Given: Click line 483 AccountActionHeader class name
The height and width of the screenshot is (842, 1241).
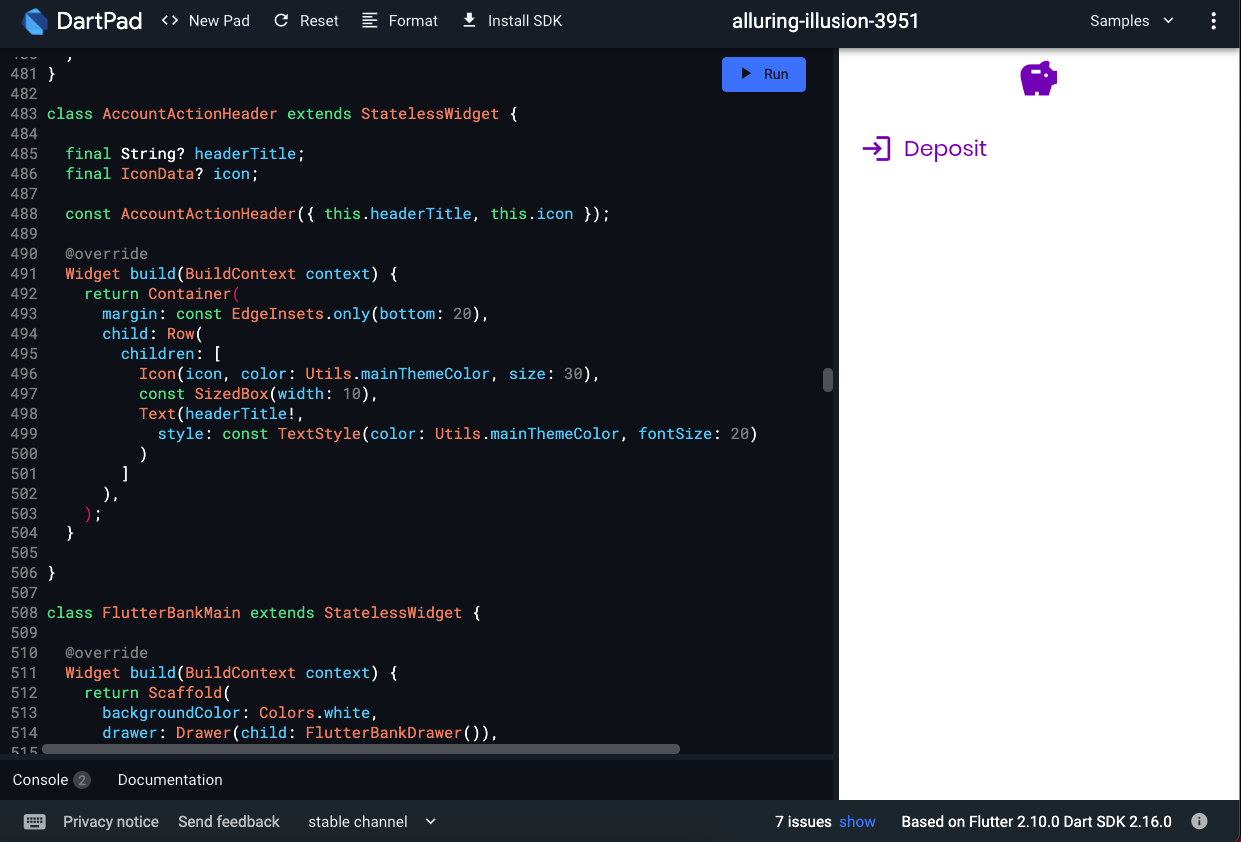Looking at the screenshot, I should point(190,114).
